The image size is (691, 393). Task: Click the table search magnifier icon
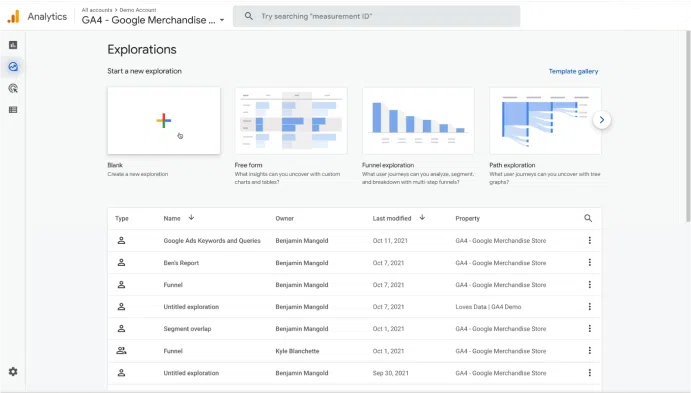coord(588,218)
